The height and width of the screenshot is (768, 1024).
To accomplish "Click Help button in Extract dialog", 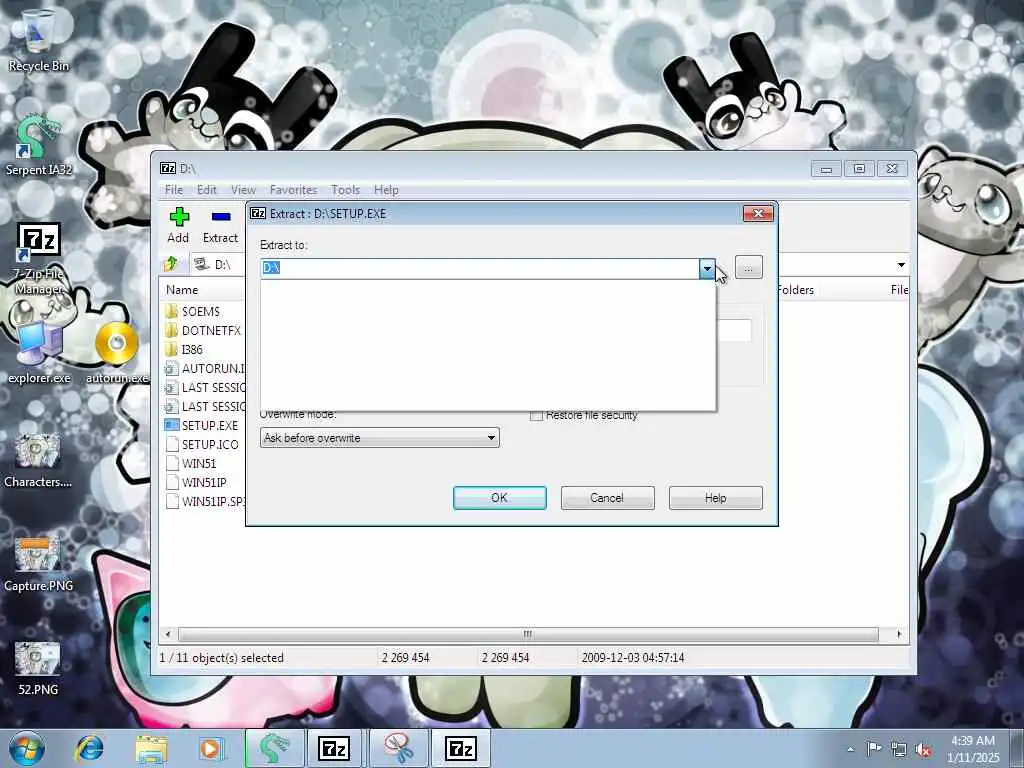I will [x=715, y=498].
